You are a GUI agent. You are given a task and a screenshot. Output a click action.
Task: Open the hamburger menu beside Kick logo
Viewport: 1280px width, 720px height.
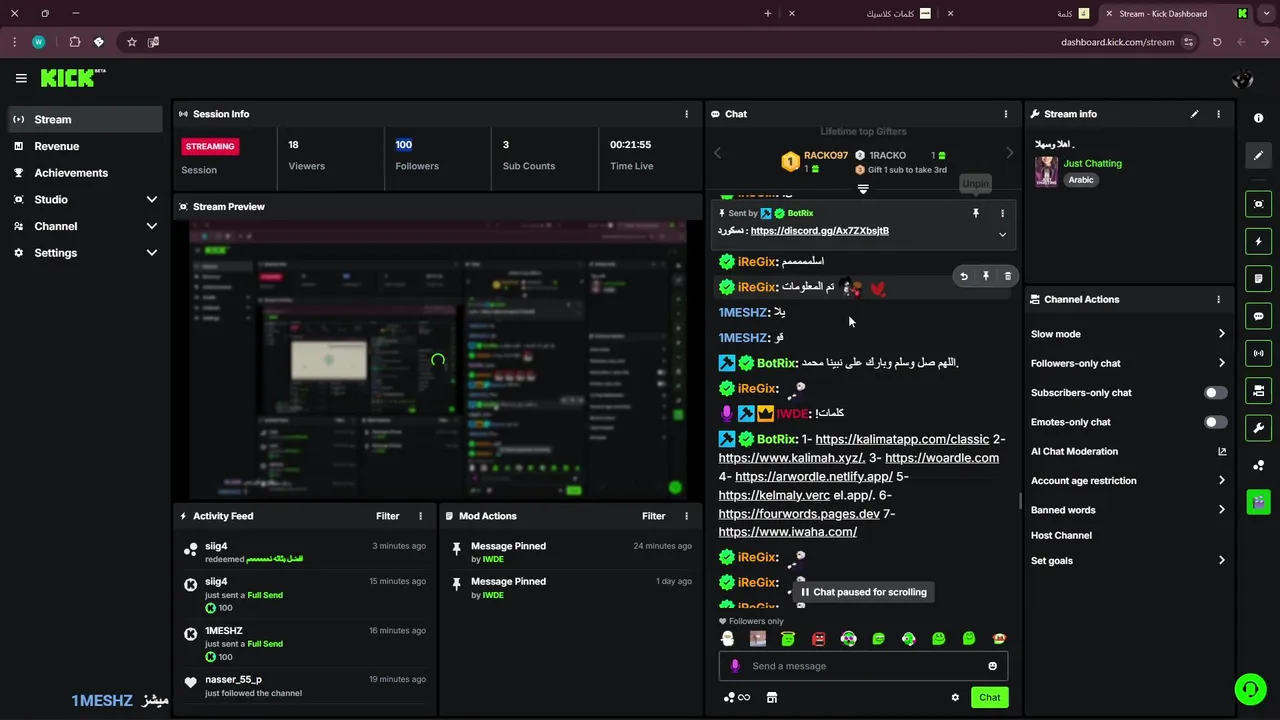pyautogui.click(x=21, y=78)
